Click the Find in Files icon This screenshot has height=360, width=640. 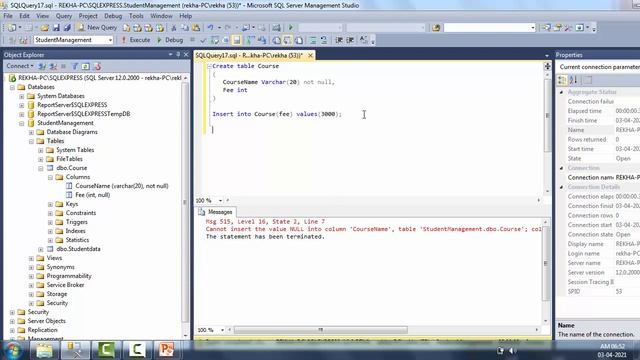[436, 28]
